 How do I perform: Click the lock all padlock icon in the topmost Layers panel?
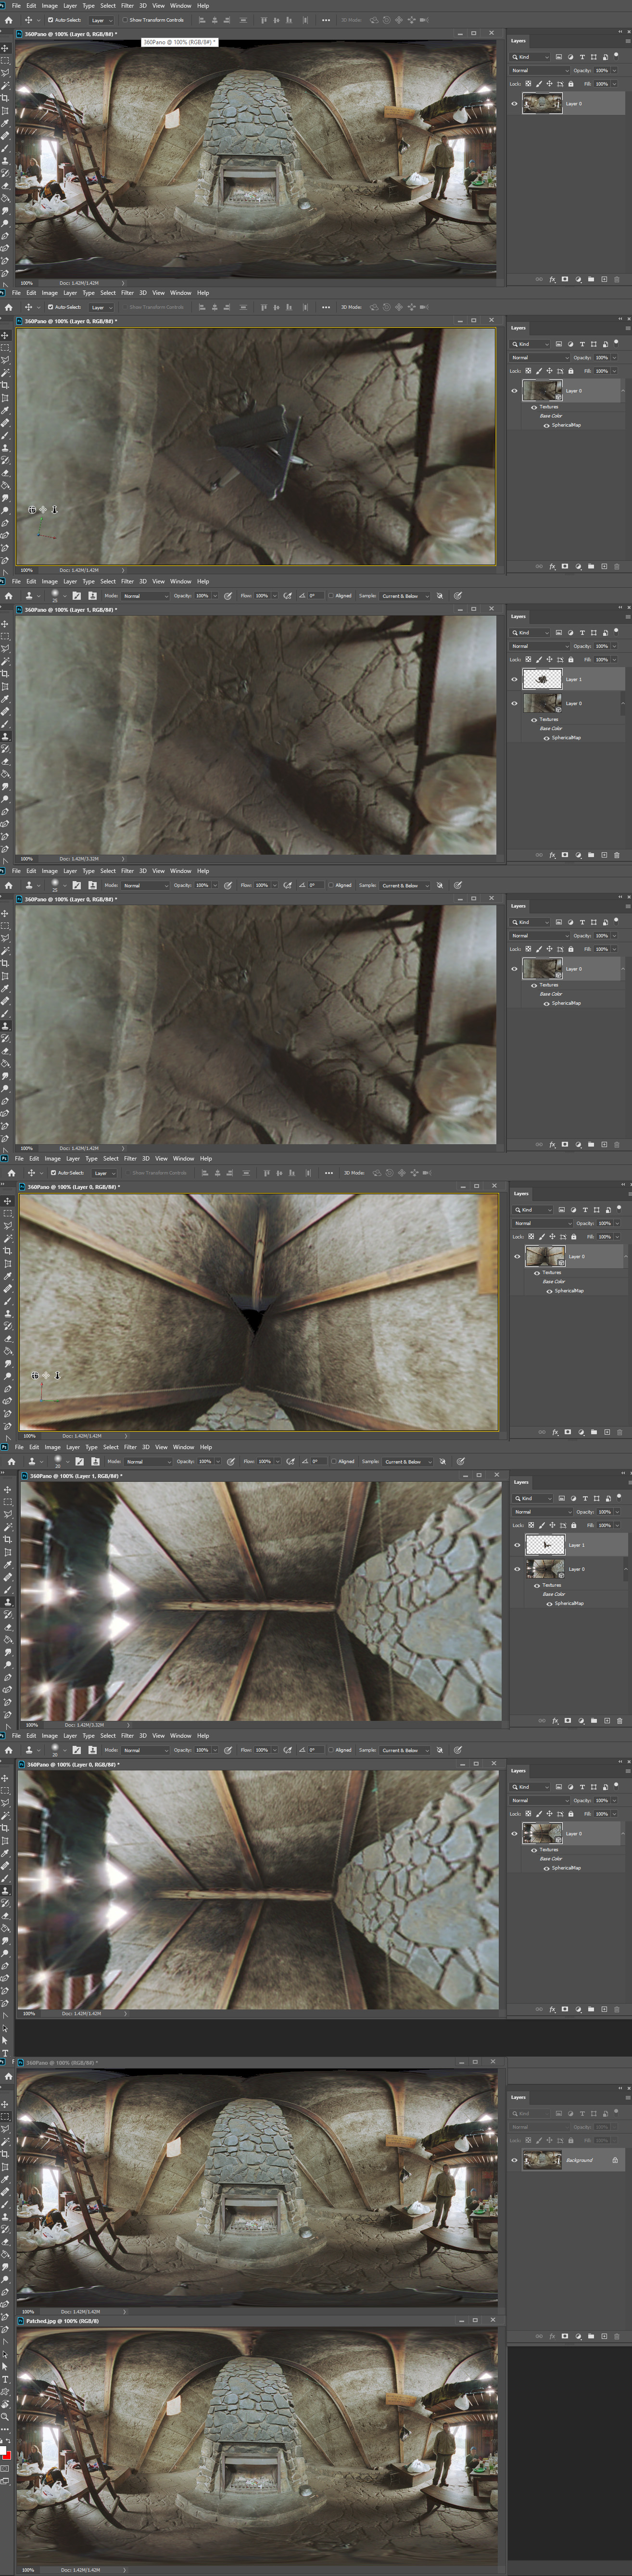click(x=571, y=84)
